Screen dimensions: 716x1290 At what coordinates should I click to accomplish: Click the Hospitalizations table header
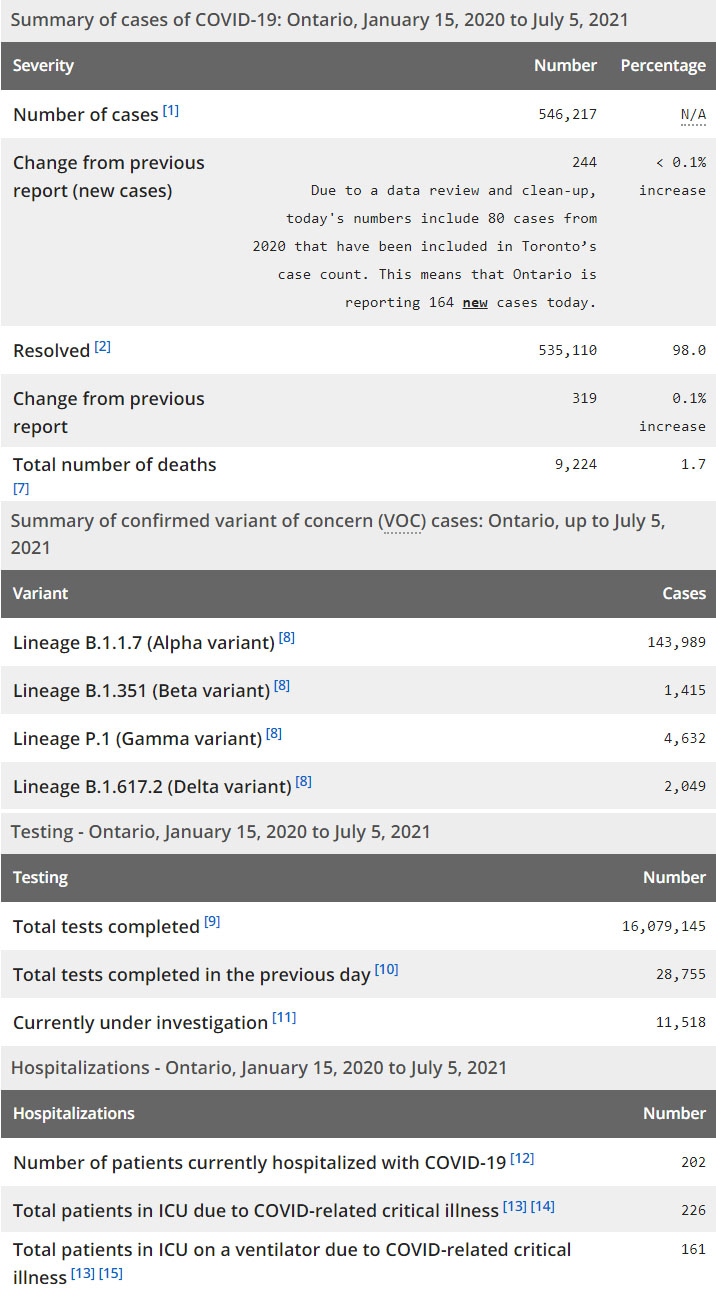(74, 1114)
